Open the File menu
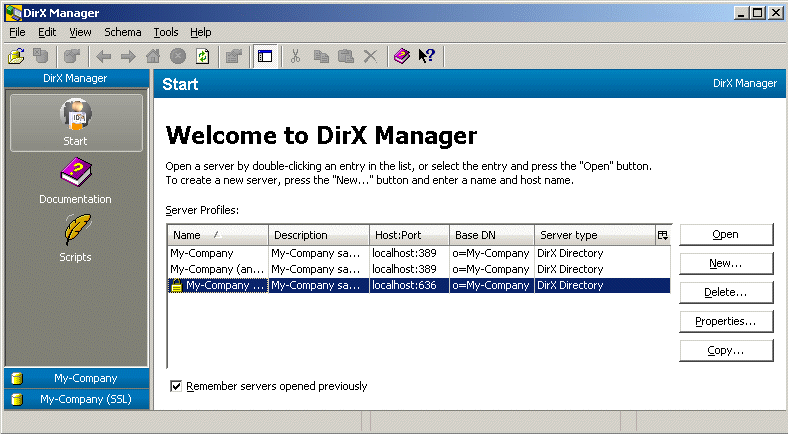The image size is (788, 434). (x=17, y=32)
